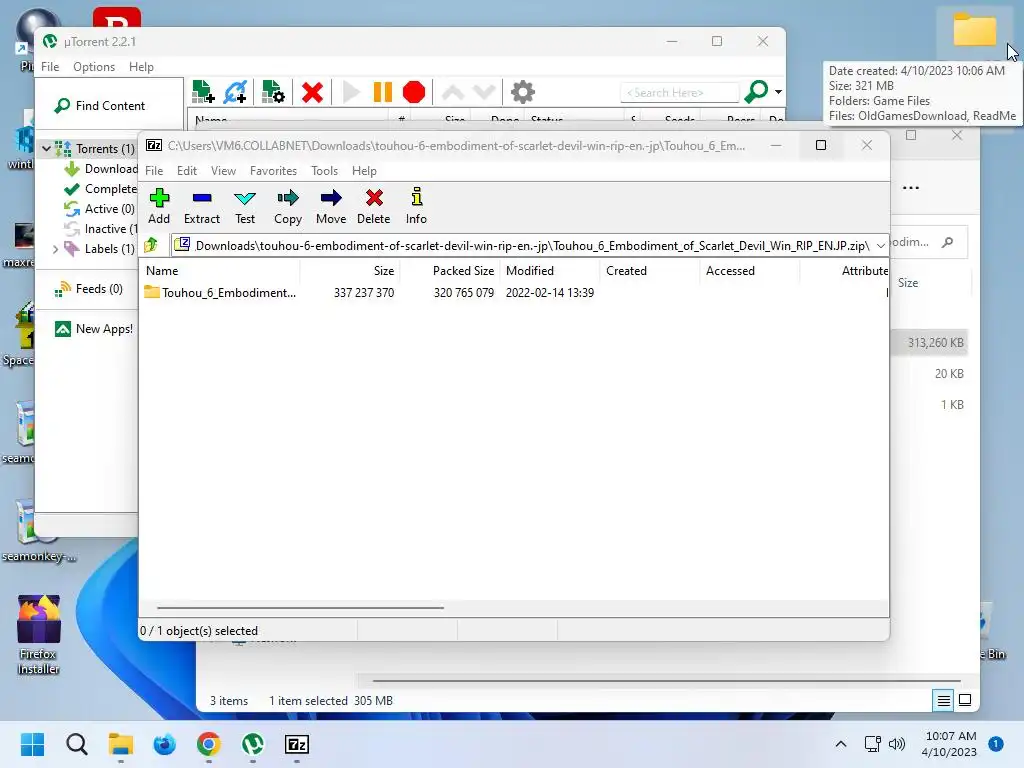The height and width of the screenshot is (768, 1024).
Task: Click the 7-Zip address path field
Action: (522, 246)
